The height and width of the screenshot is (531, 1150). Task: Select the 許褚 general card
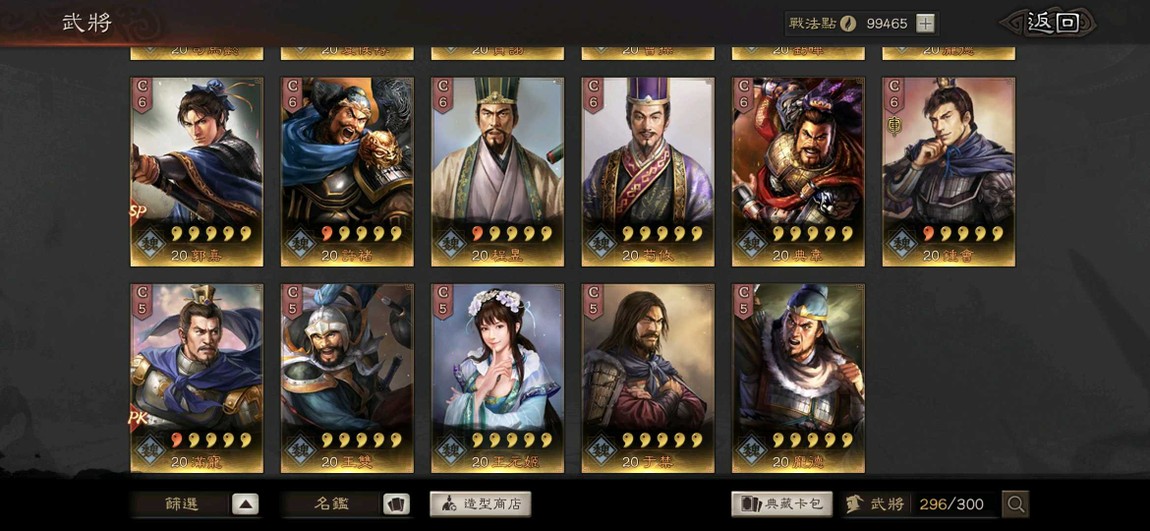click(347, 172)
